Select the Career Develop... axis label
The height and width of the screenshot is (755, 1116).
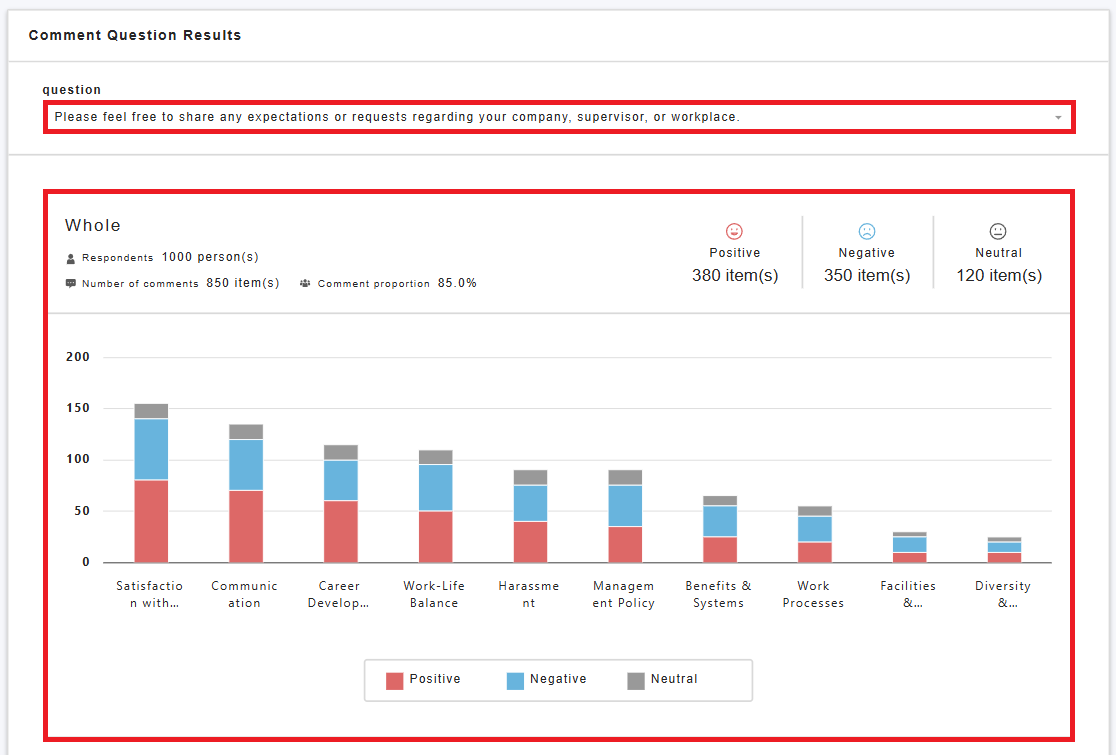click(339, 594)
